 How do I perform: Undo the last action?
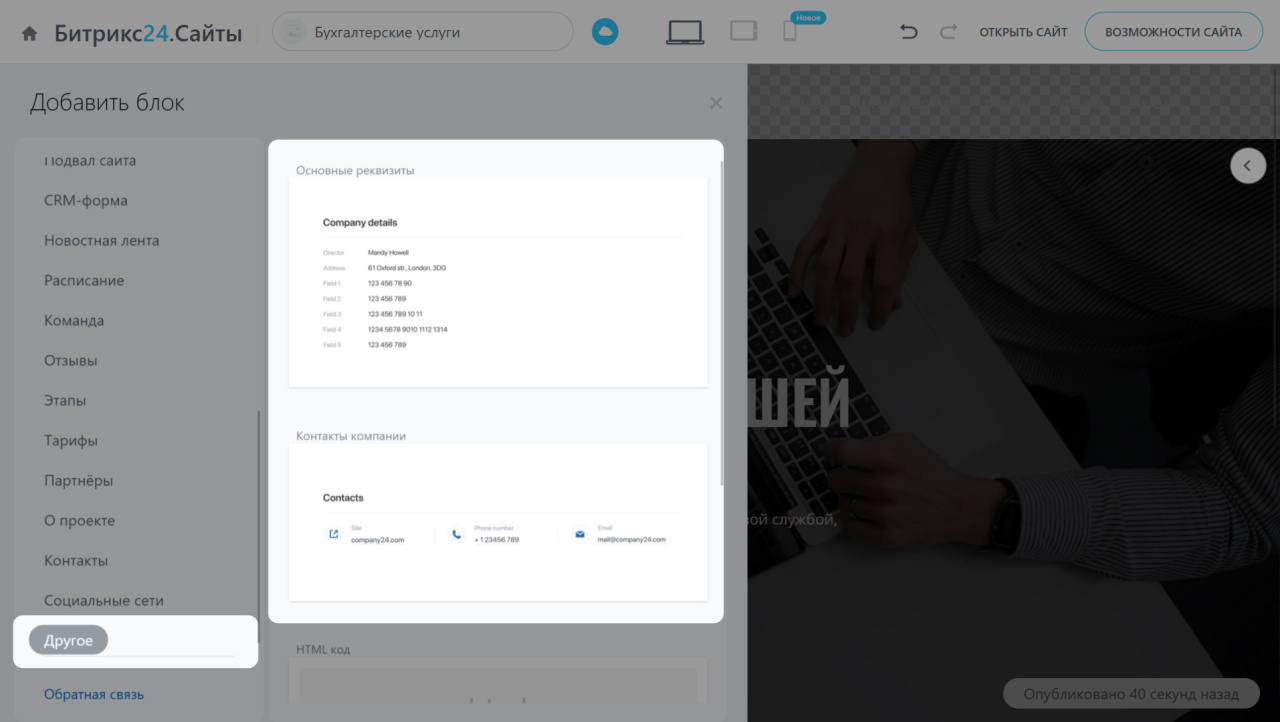tap(908, 32)
